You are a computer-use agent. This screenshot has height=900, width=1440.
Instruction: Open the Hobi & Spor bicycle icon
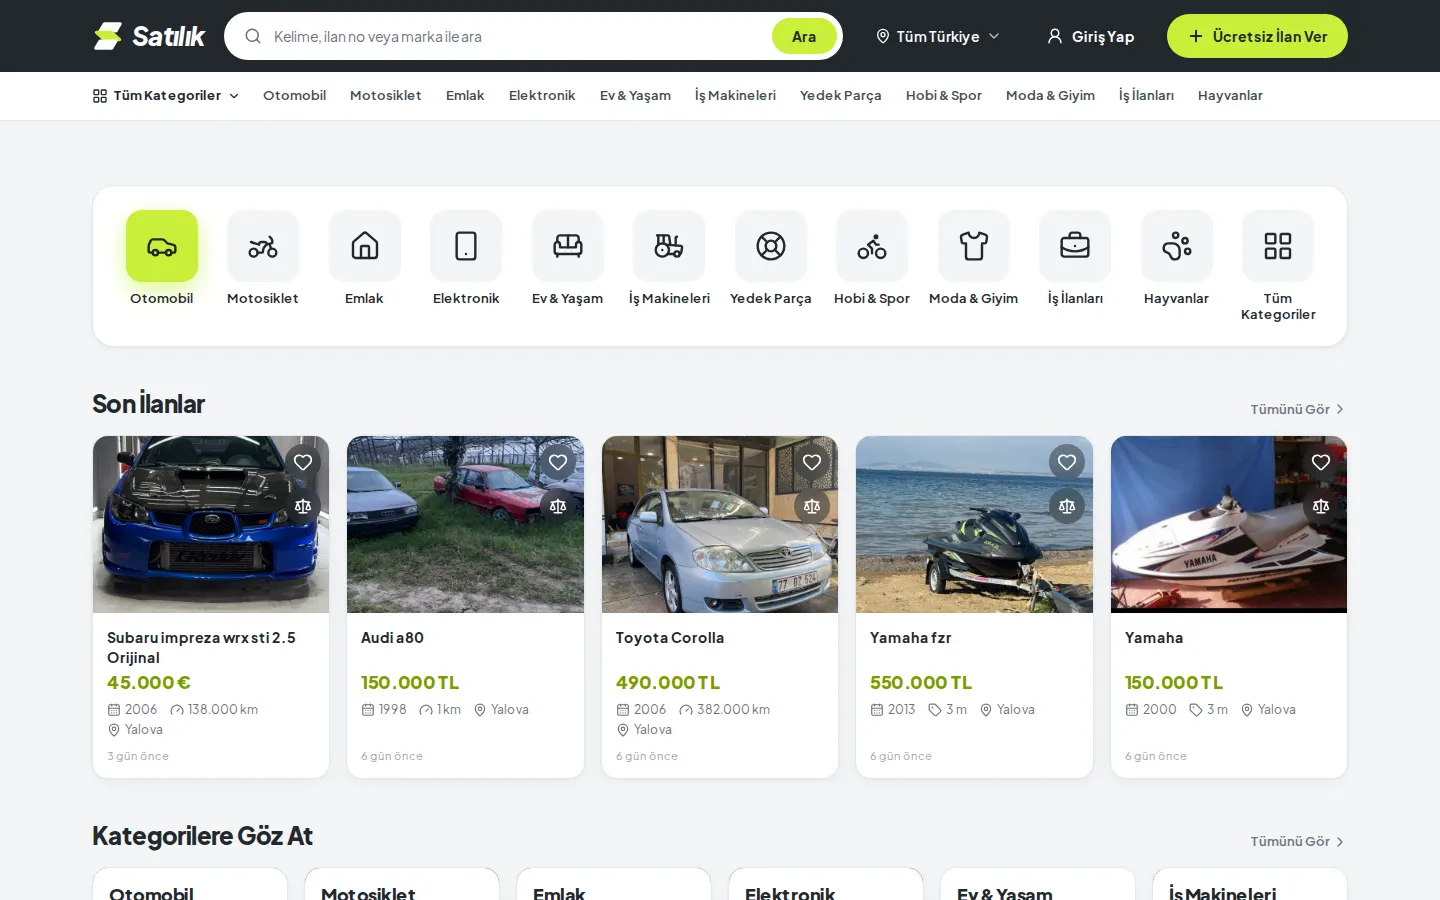(x=872, y=246)
